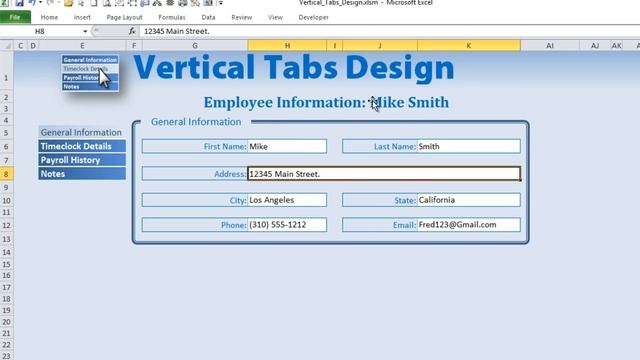Switch to the Data ribbon tab
Image resolution: width=640 pixels, height=360 pixels.
click(x=208, y=17)
